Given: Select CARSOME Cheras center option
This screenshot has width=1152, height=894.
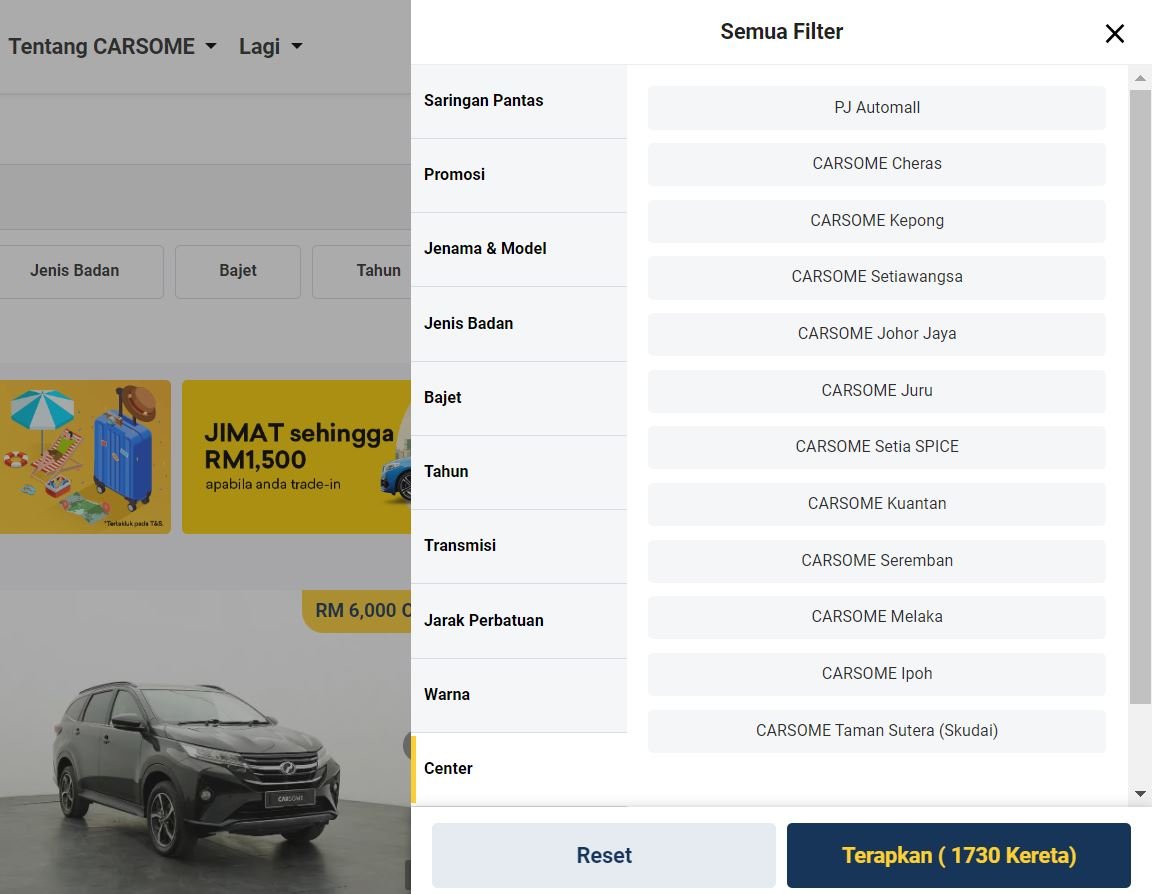Looking at the screenshot, I should [876, 164].
